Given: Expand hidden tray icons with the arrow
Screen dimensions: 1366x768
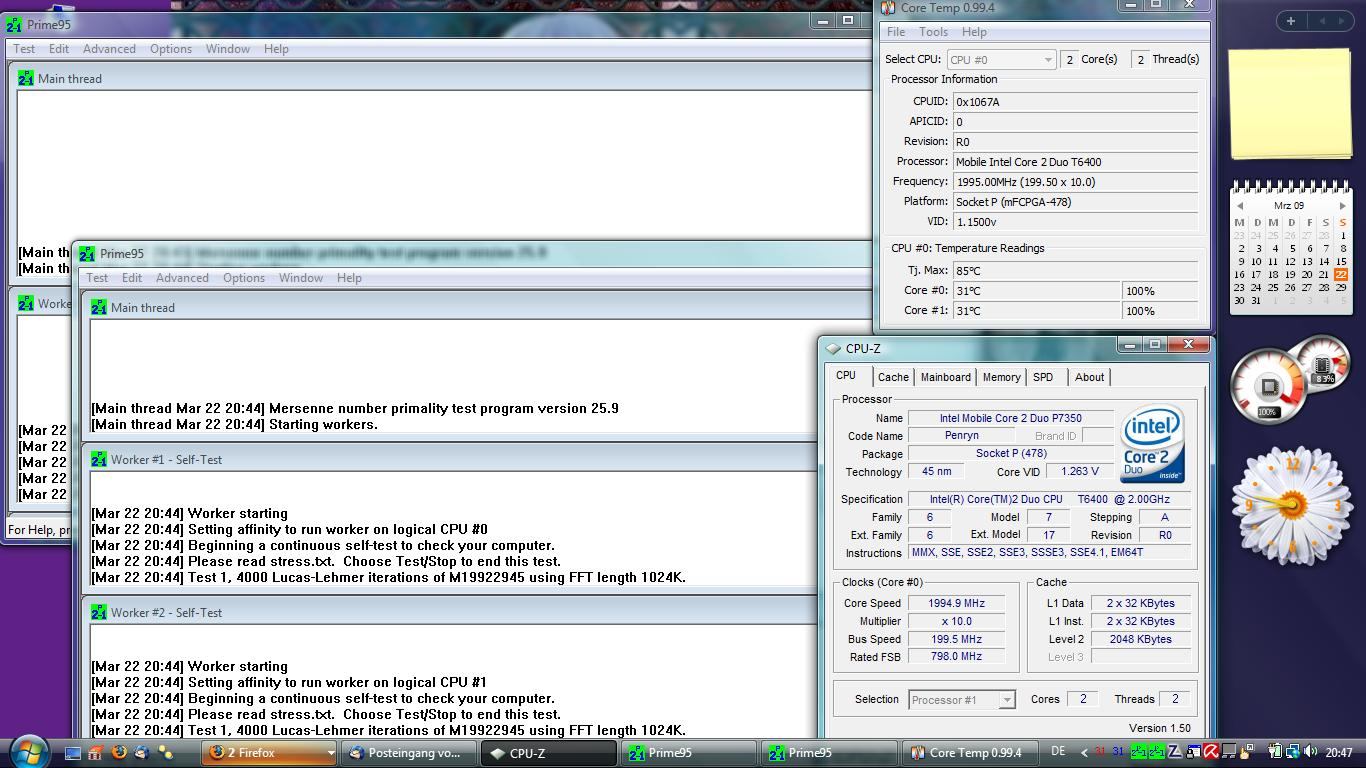Looking at the screenshot, I should (1084, 753).
